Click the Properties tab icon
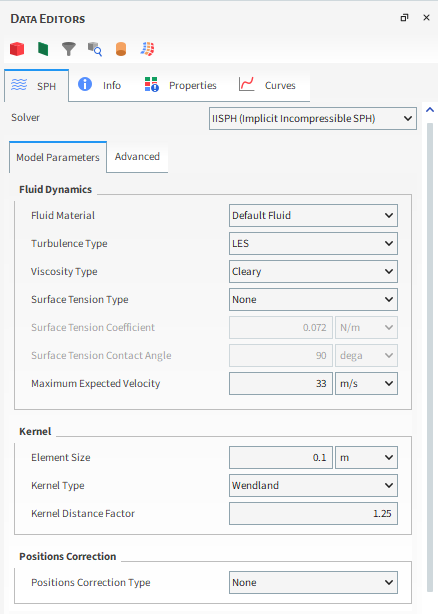This screenshot has width=438, height=614. pyautogui.click(x=151, y=84)
